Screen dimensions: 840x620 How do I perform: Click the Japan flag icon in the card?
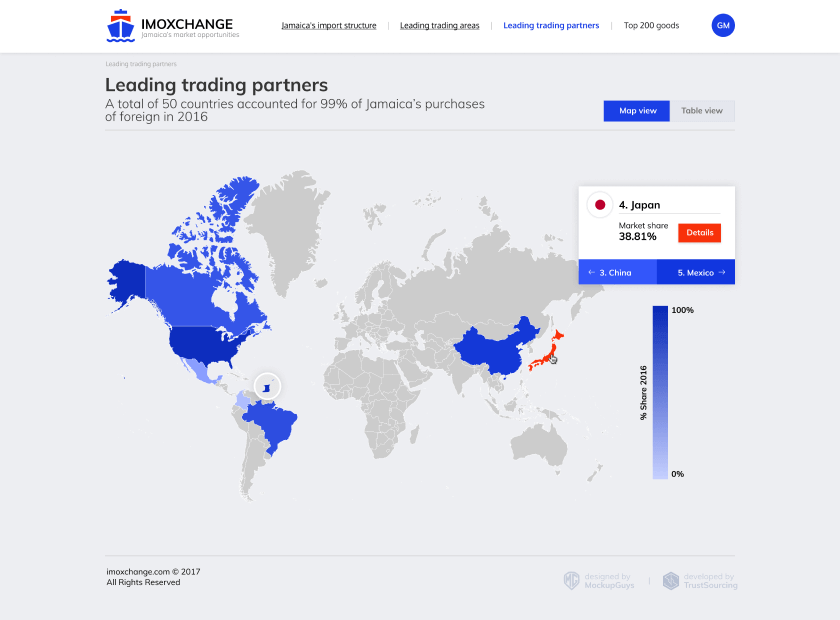tap(600, 205)
